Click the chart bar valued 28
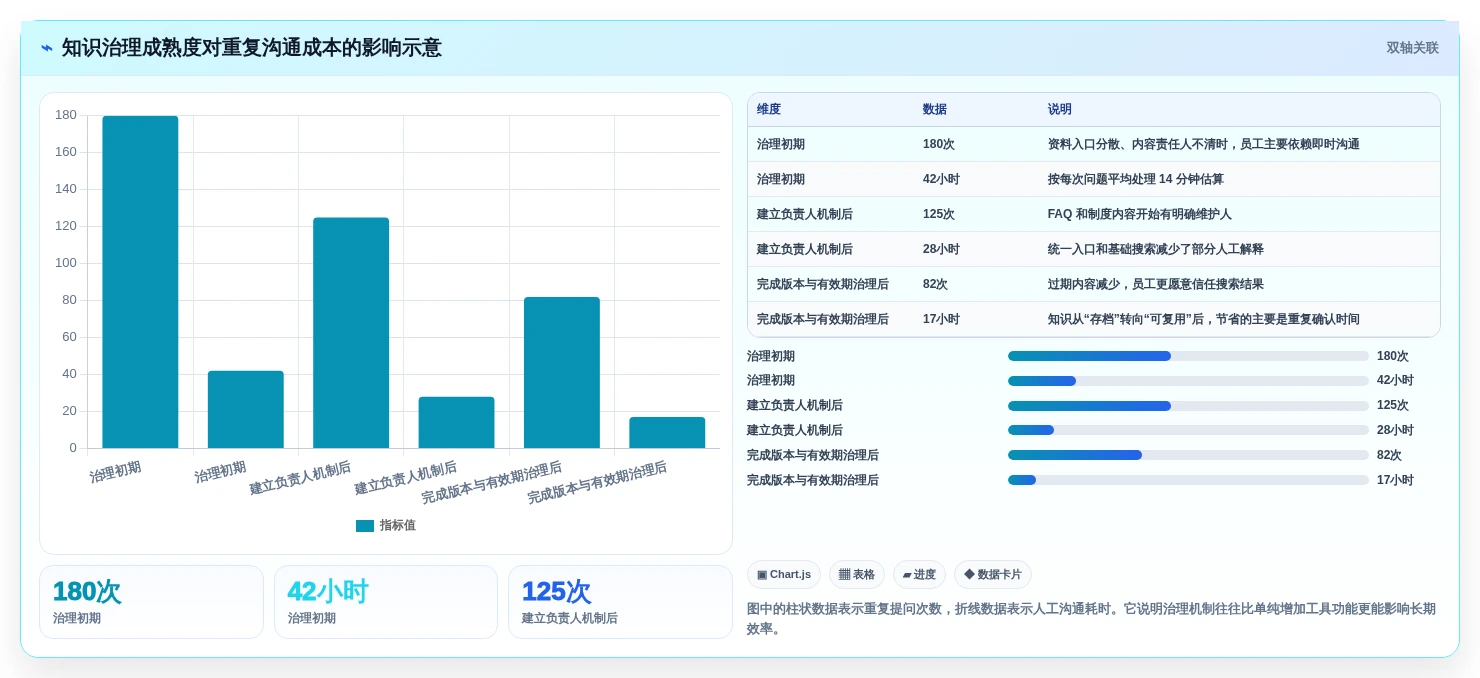Screen dimensions: 1480x678 coord(456,423)
